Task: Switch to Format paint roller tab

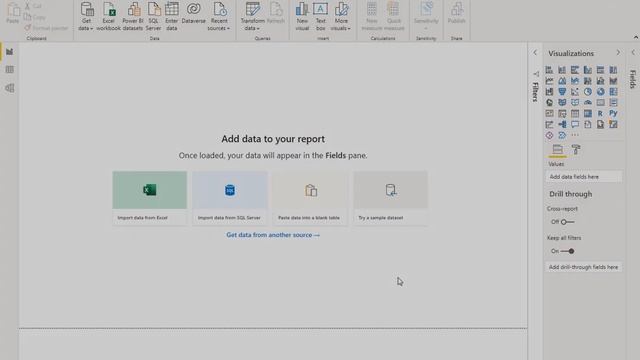Action: click(576, 149)
